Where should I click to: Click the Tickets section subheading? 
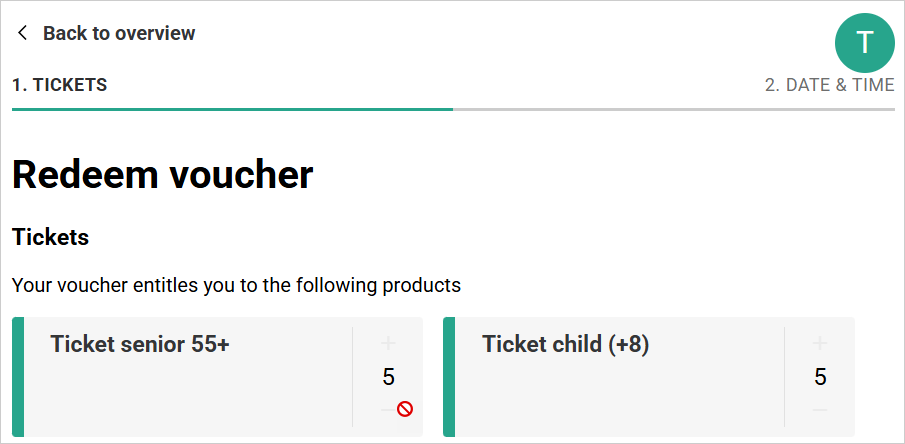(51, 237)
